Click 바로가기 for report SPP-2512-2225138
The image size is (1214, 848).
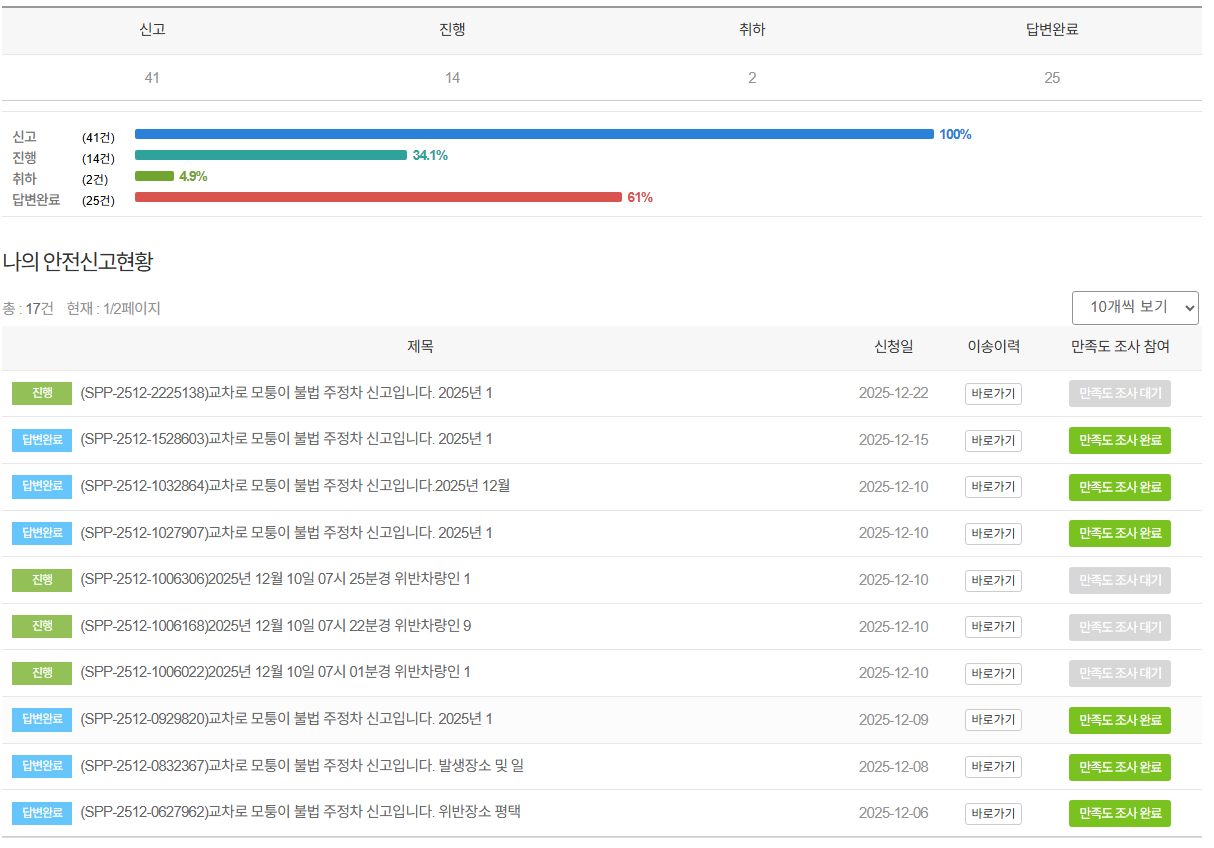click(992, 394)
